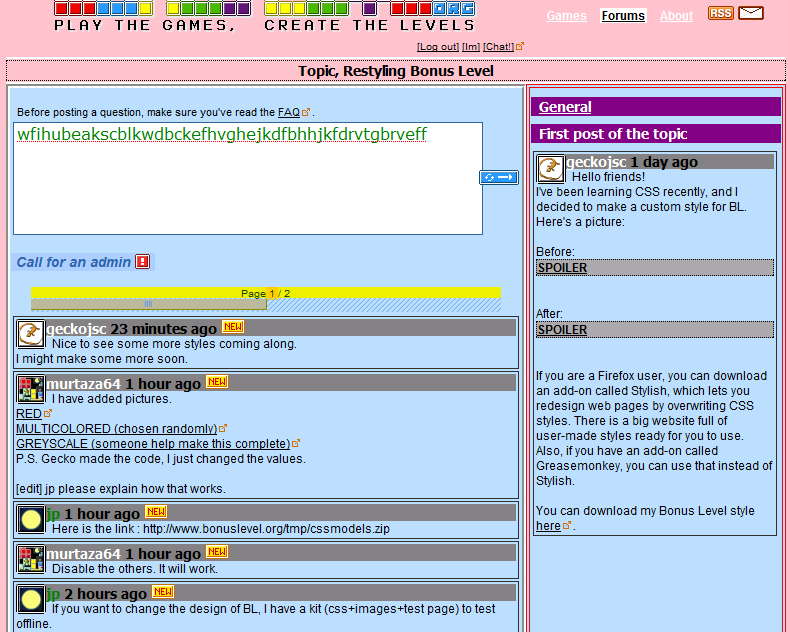788x632 pixels.
Task: Click geckojsc's avatar on the 23 minutes ago post
Action: 31,334
